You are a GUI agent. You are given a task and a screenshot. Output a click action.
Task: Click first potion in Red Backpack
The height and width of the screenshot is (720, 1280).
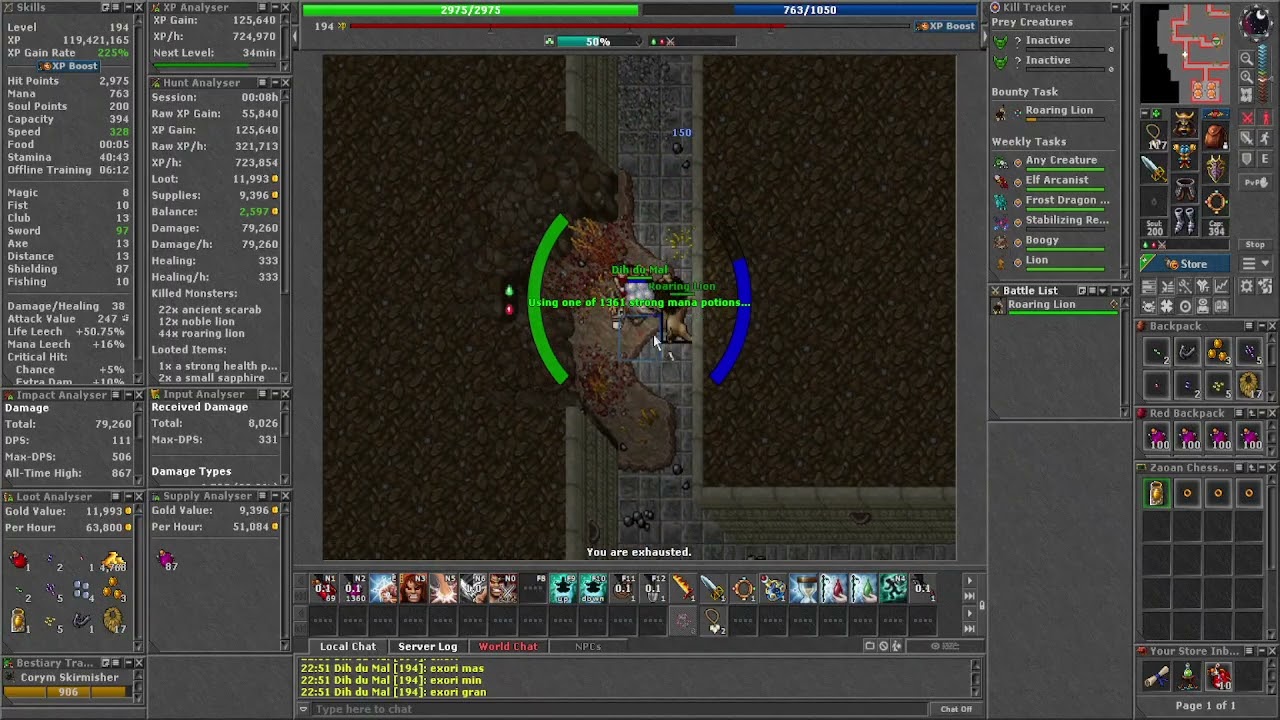click(1157, 435)
